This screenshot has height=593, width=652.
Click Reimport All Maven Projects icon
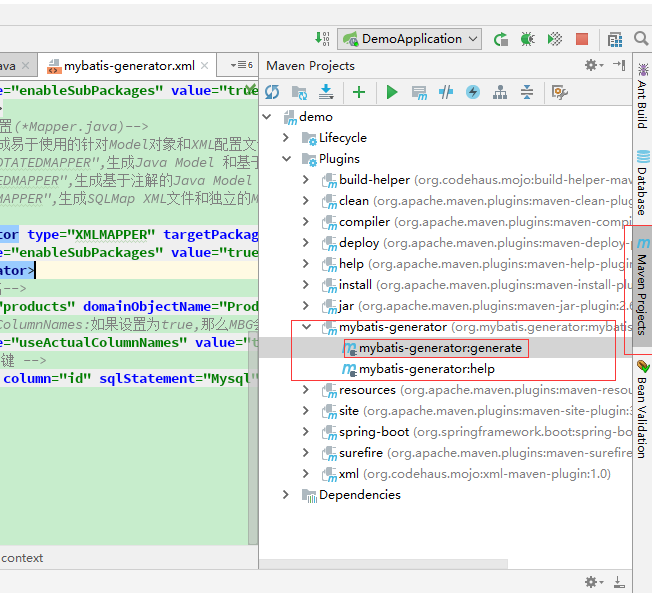[x=272, y=92]
